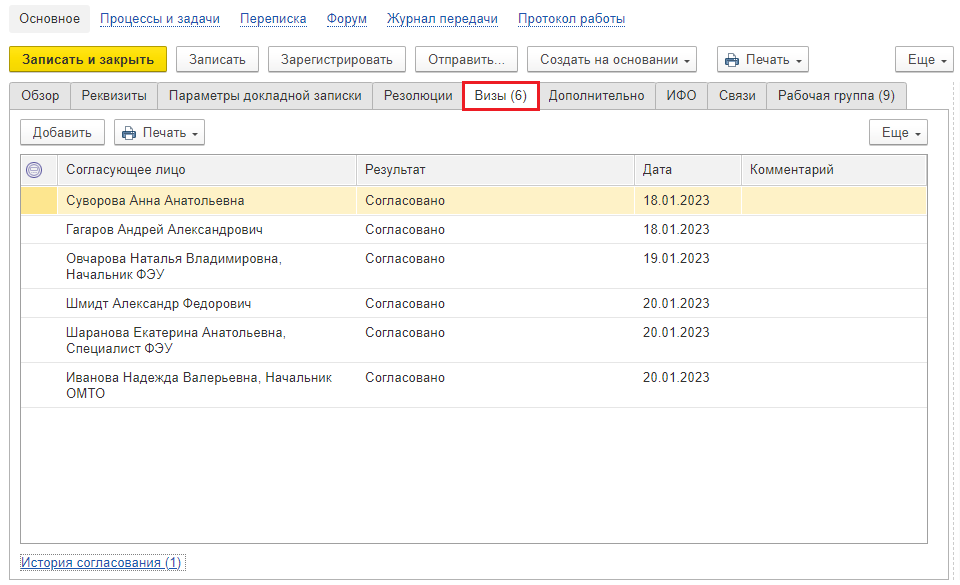Navigate to the Процессы и задачи section
The height and width of the screenshot is (585, 960).
(x=160, y=19)
